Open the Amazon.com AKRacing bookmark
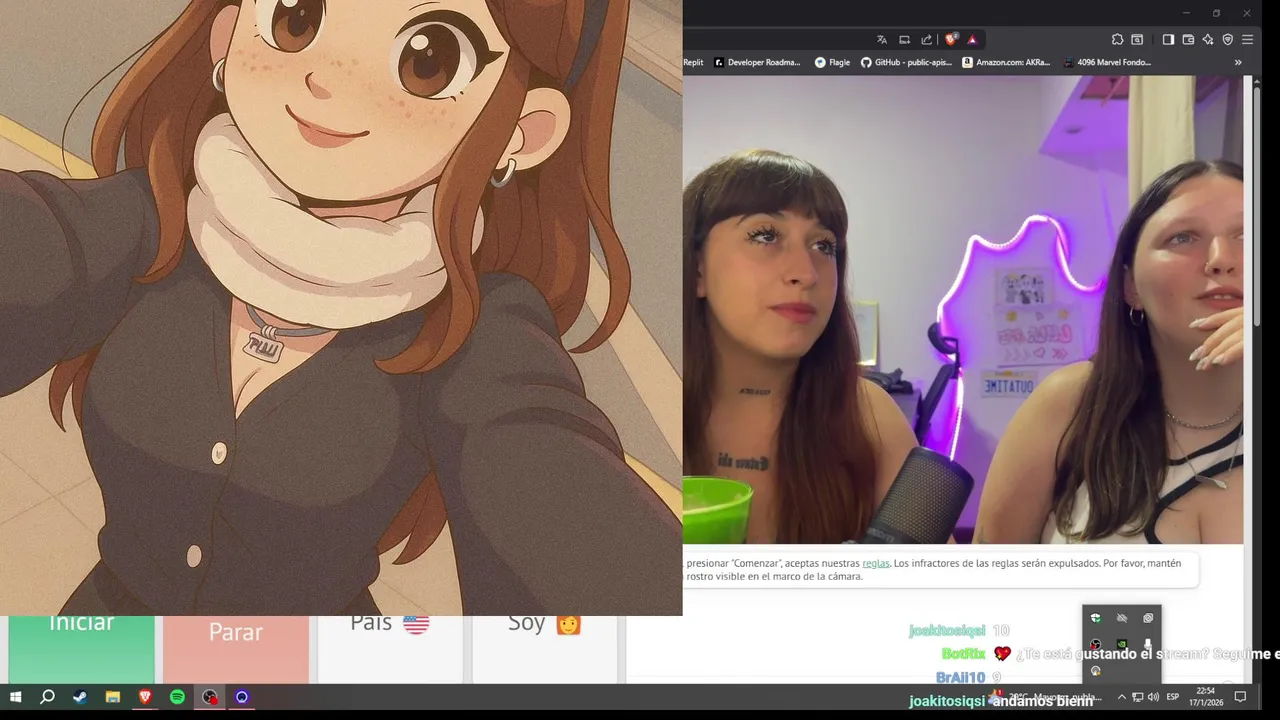The height and width of the screenshot is (720, 1280). pyautogui.click(x=1006, y=62)
